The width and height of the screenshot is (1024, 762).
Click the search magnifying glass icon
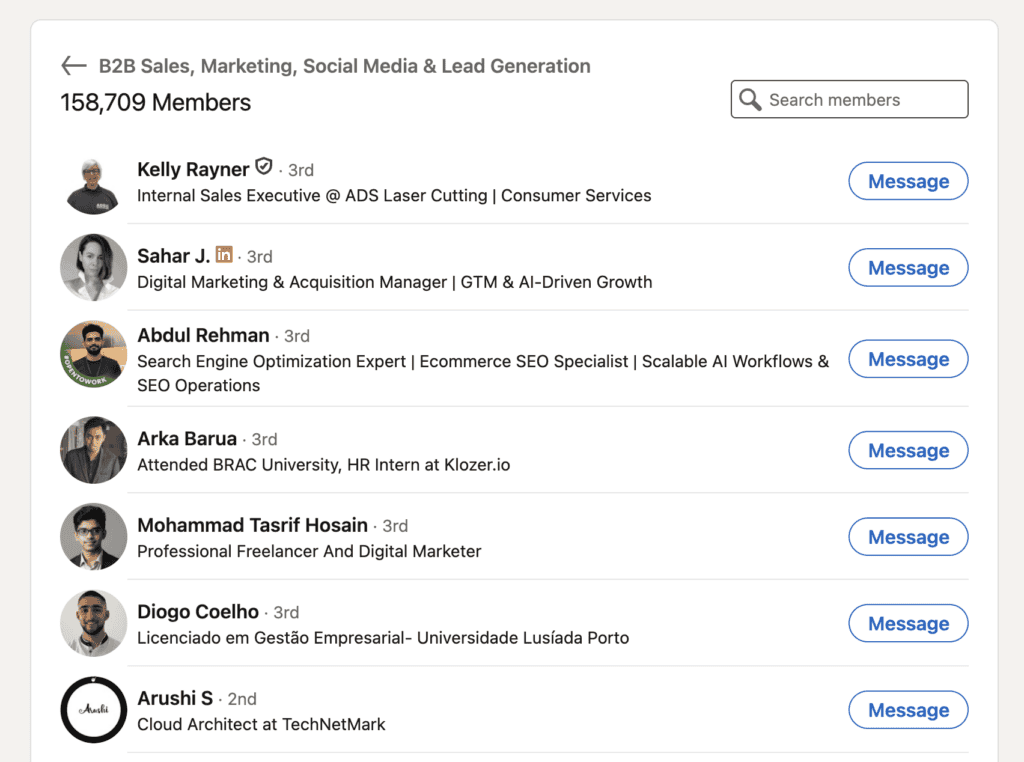pyautogui.click(x=750, y=99)
